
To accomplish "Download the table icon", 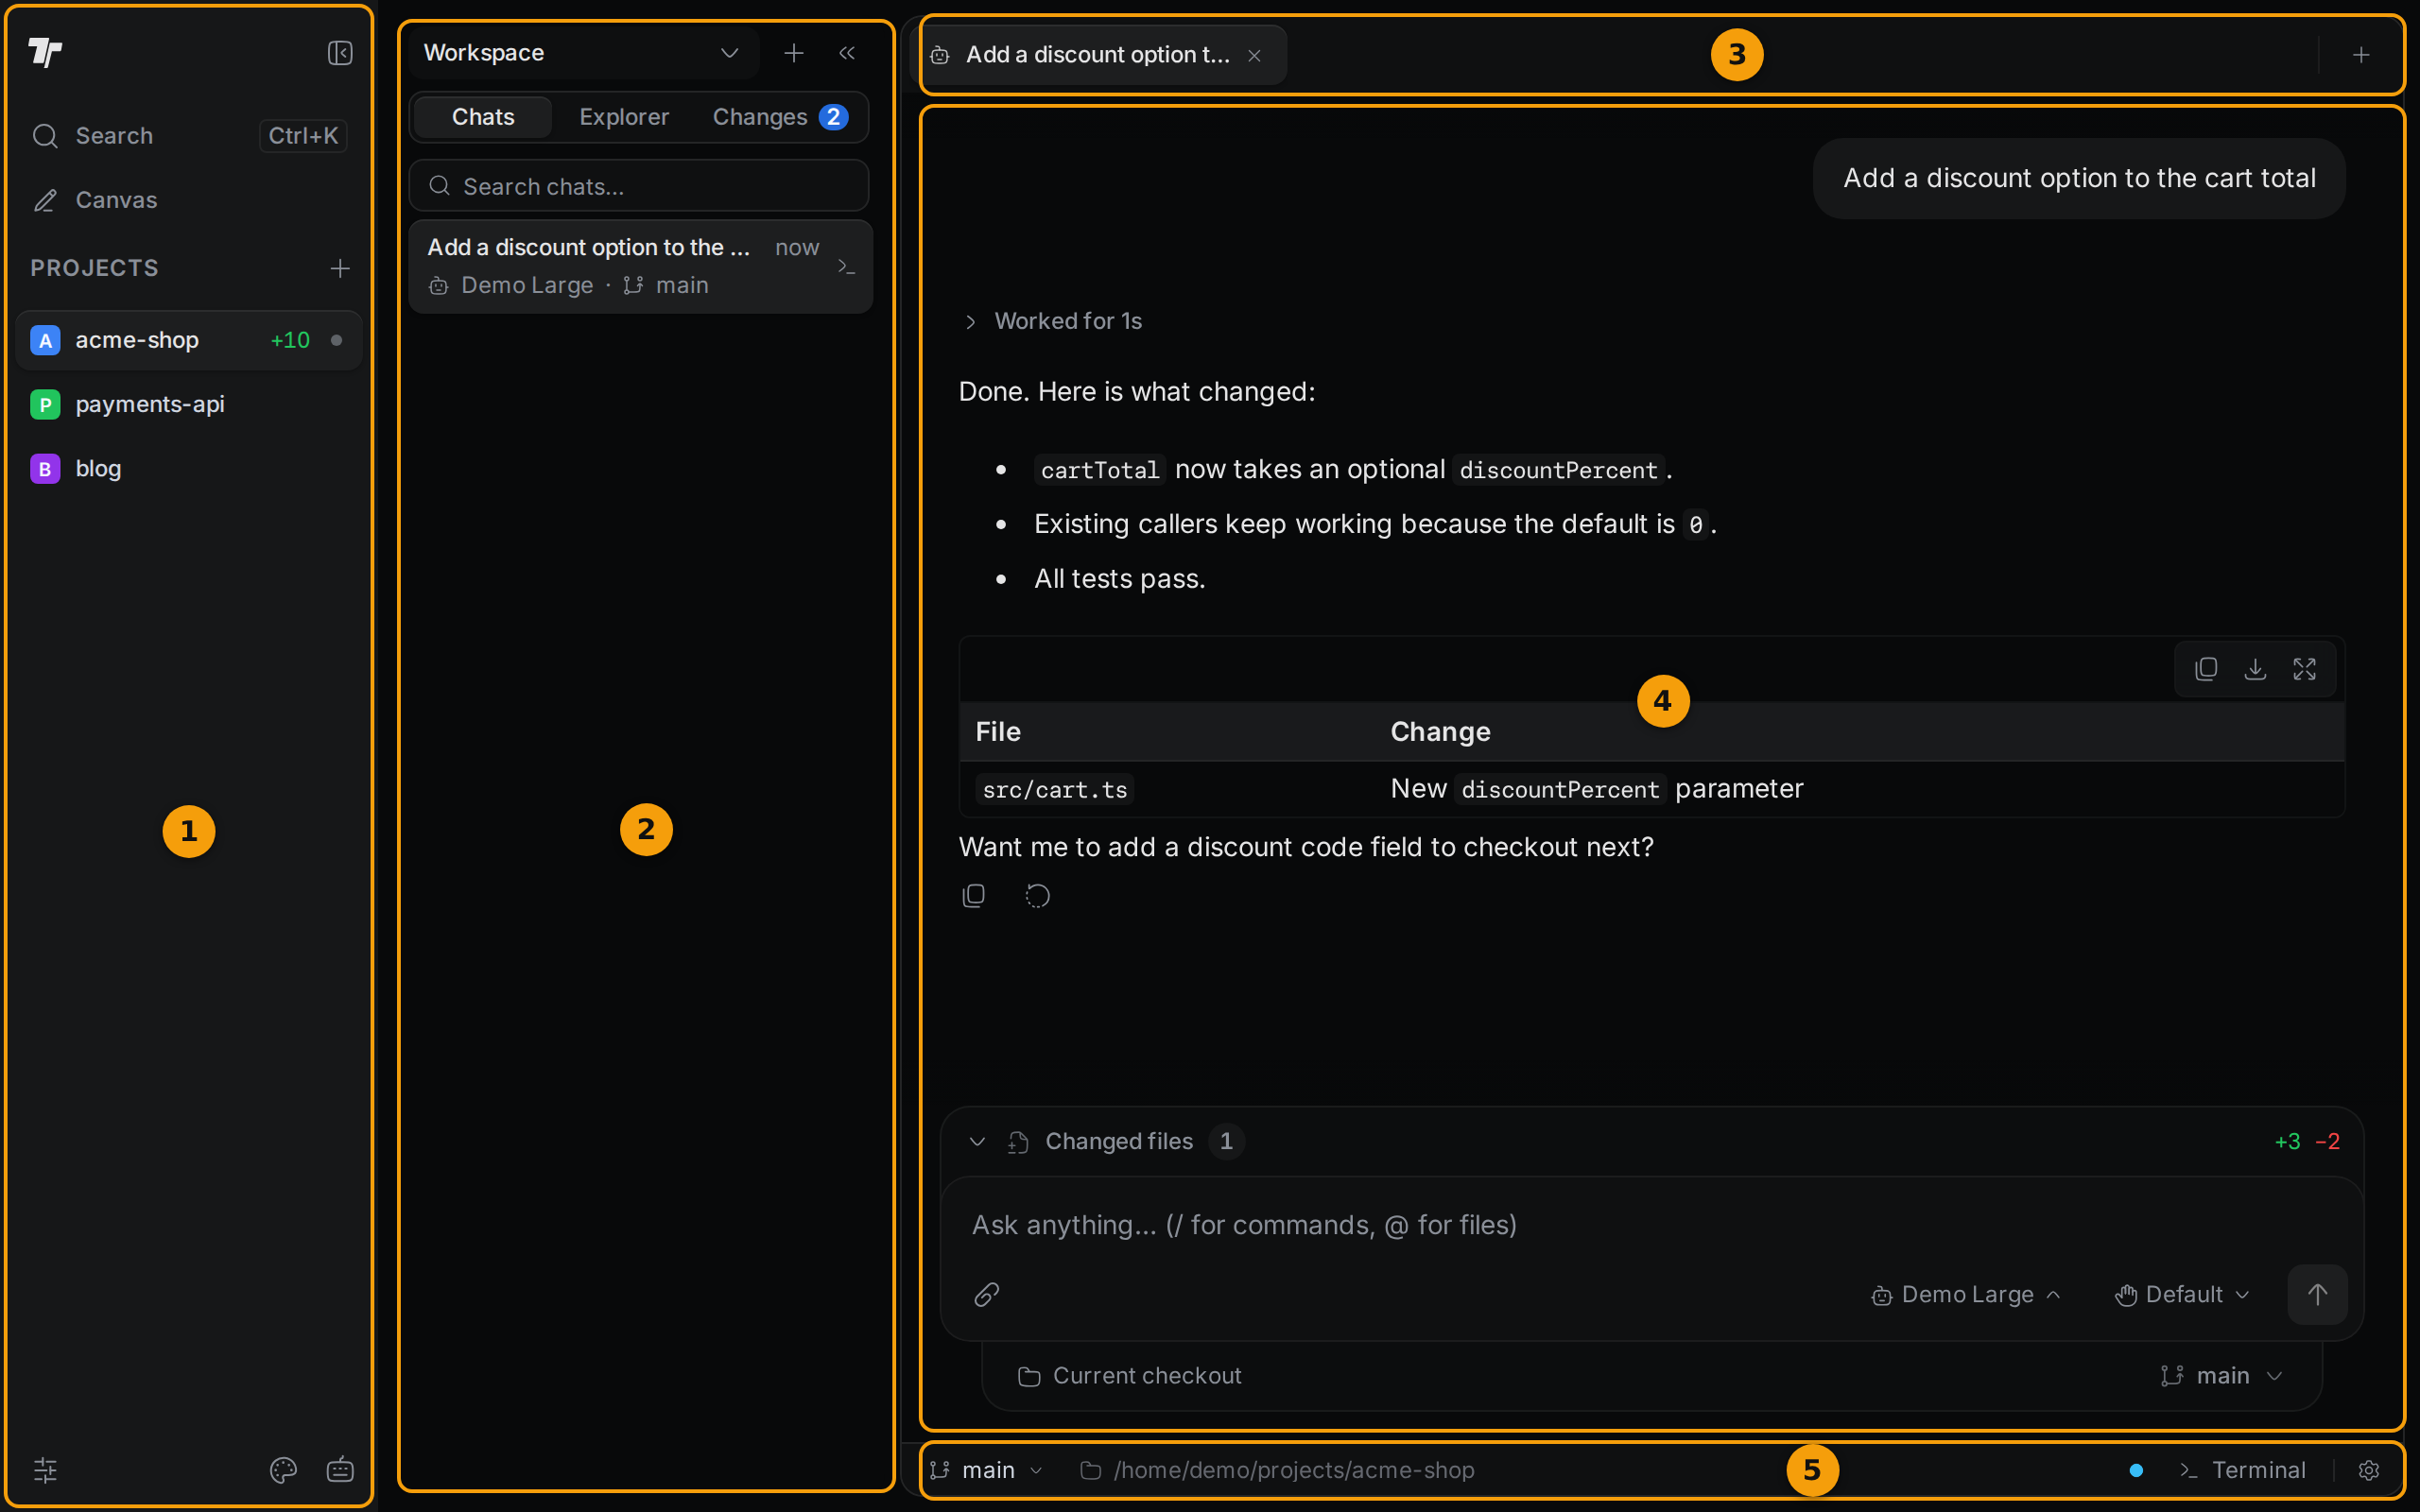I will point(2255,669).
